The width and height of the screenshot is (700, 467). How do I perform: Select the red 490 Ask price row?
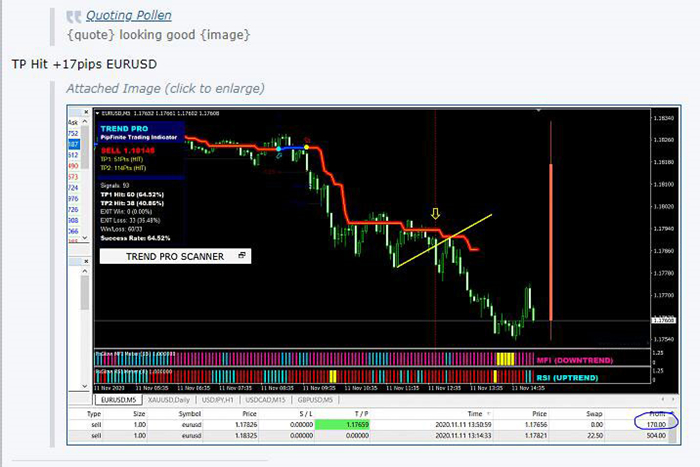pos(74,166)
